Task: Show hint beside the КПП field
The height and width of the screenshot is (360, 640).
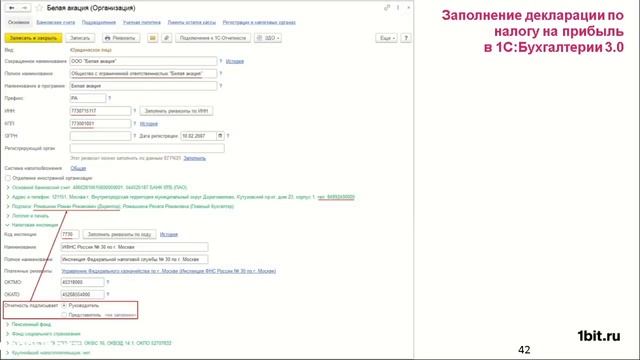Action: click(135, 123)
